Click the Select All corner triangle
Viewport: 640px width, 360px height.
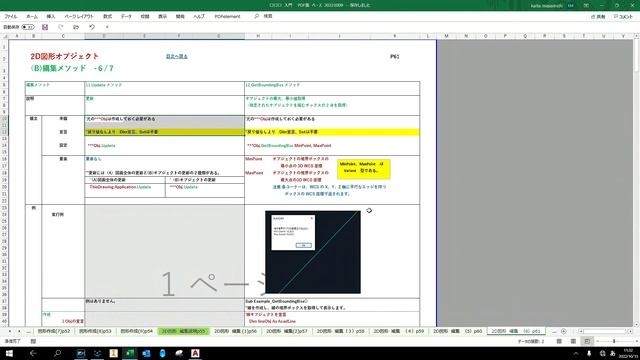pos(5,36)
